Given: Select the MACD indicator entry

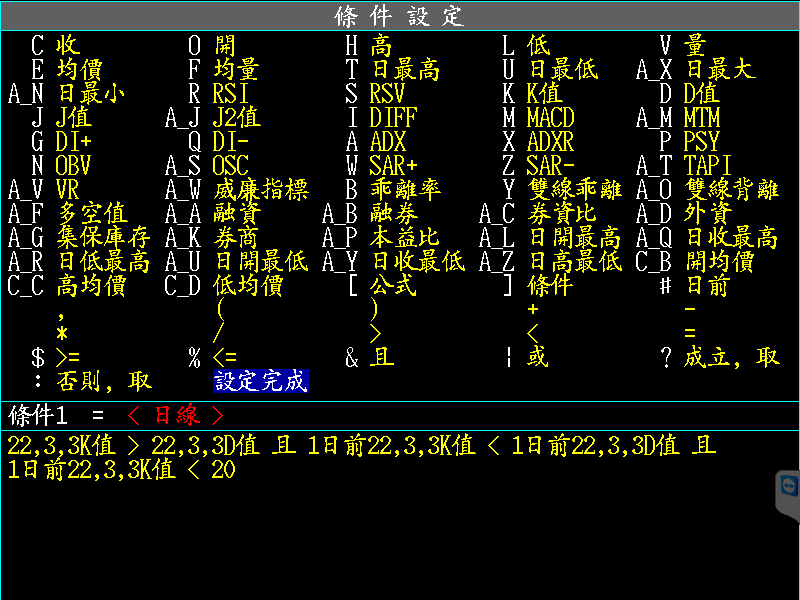Looking at the screenshot, I should [550, 117].
